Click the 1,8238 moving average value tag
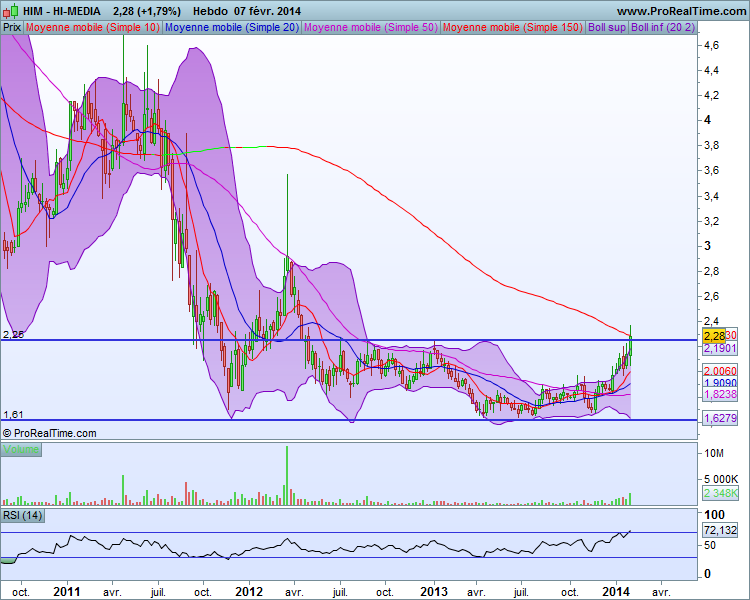 tap(720, 394)
